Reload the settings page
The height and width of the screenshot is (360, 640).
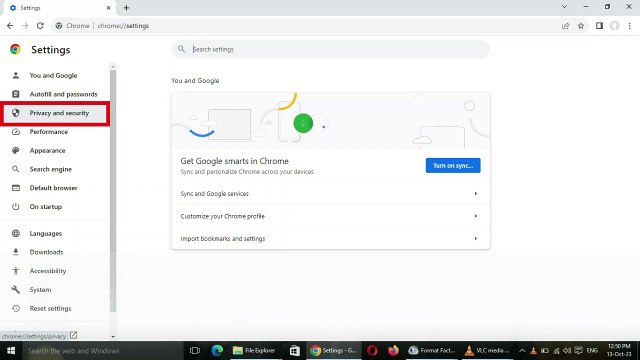[40, 26]
